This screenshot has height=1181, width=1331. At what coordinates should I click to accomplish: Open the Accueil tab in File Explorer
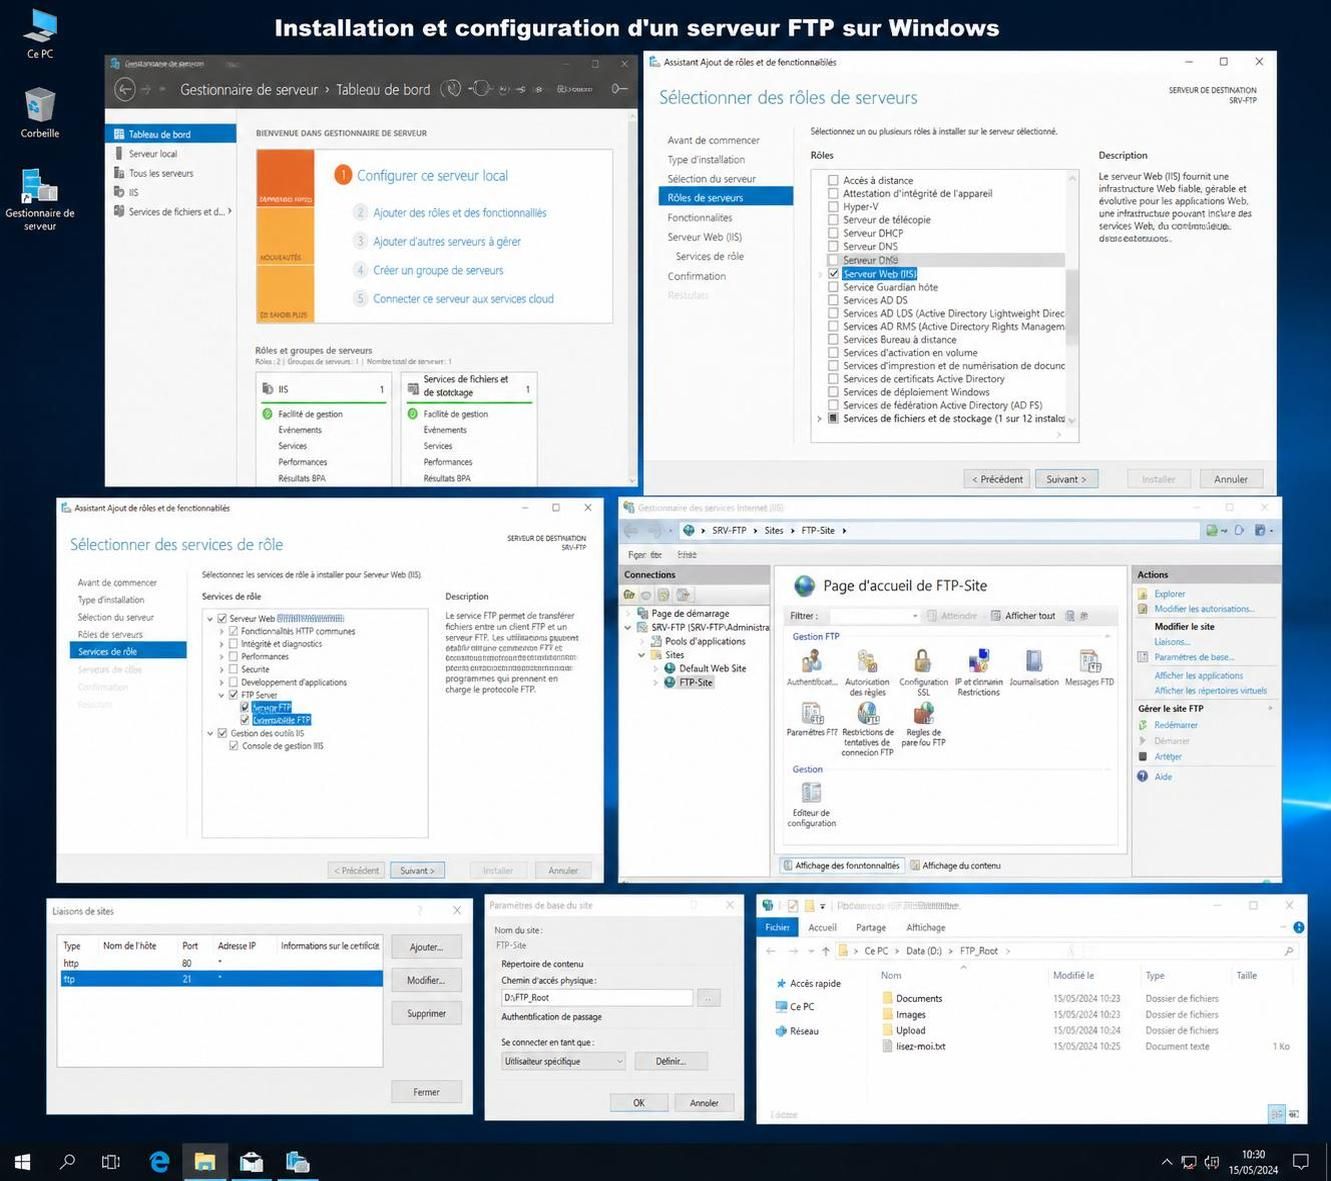(822, 927)
